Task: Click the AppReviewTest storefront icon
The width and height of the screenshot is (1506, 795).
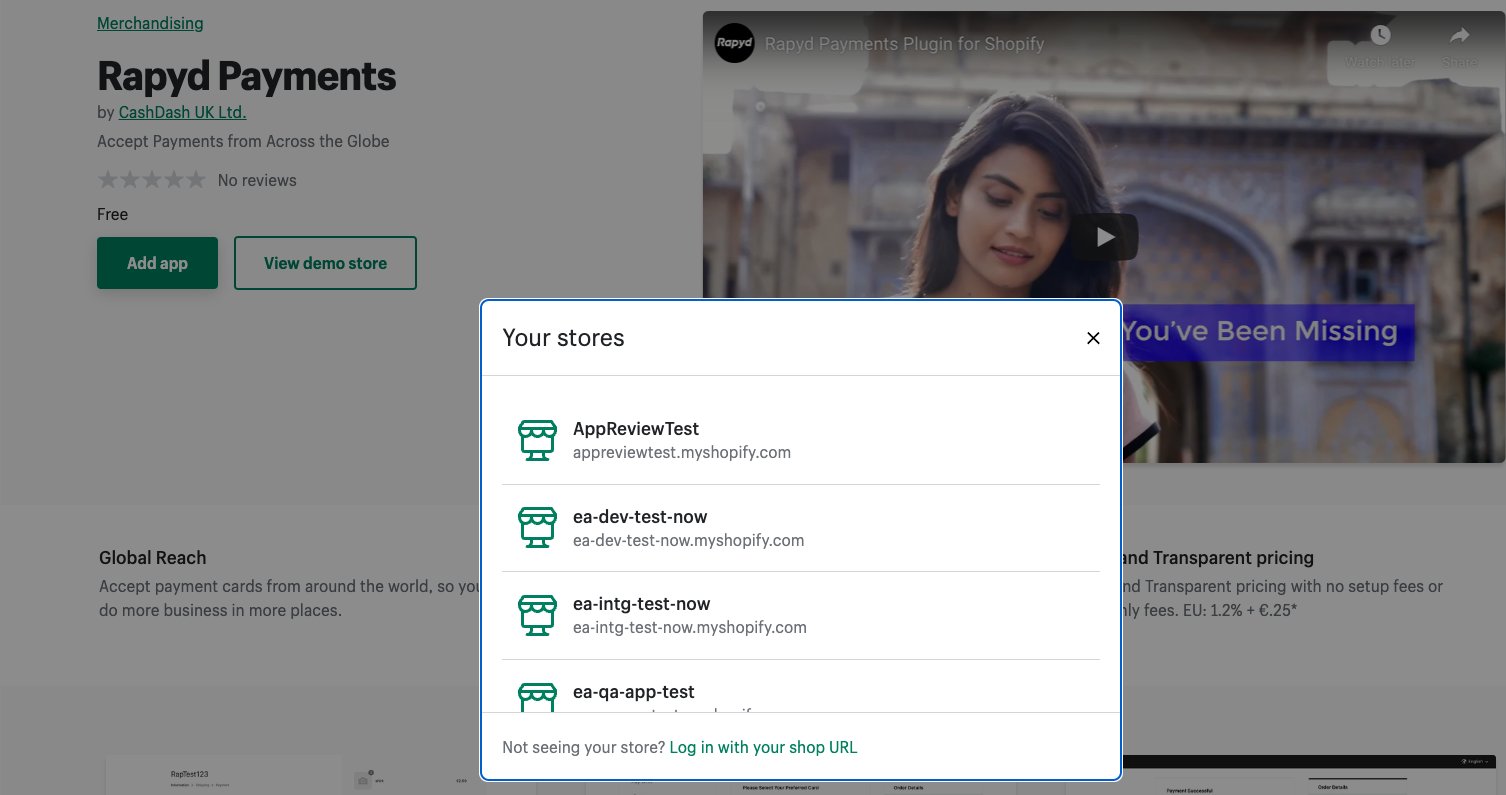Action: [537, 440]
